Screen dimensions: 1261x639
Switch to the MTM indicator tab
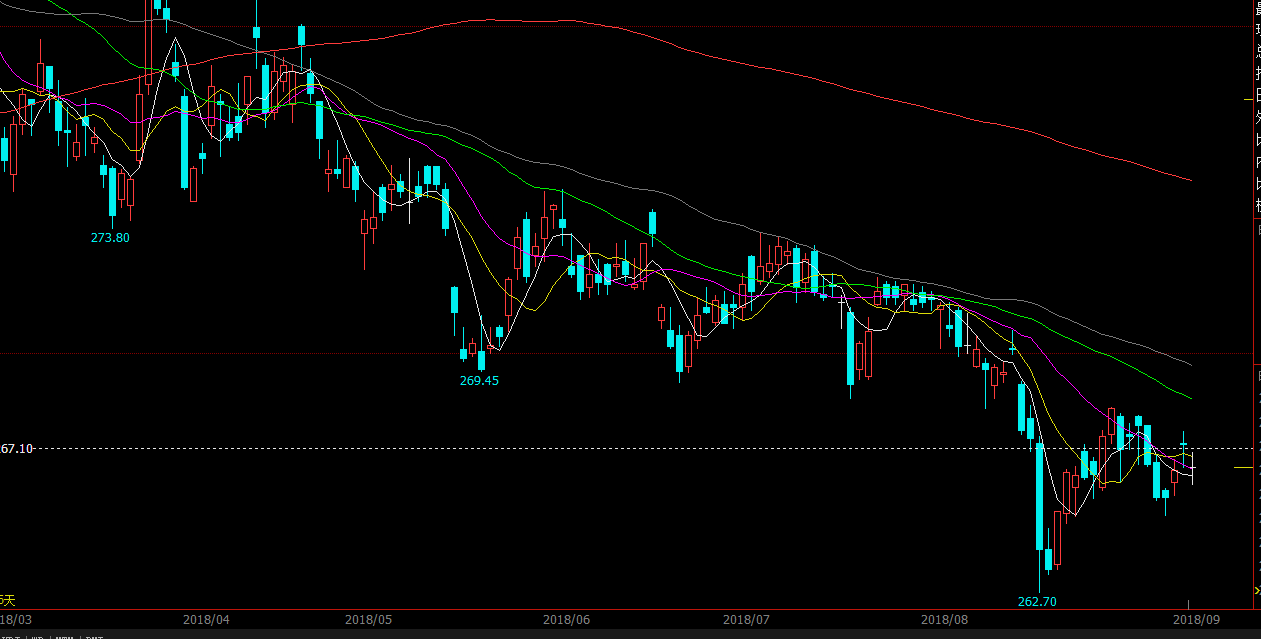coord(64,636)
